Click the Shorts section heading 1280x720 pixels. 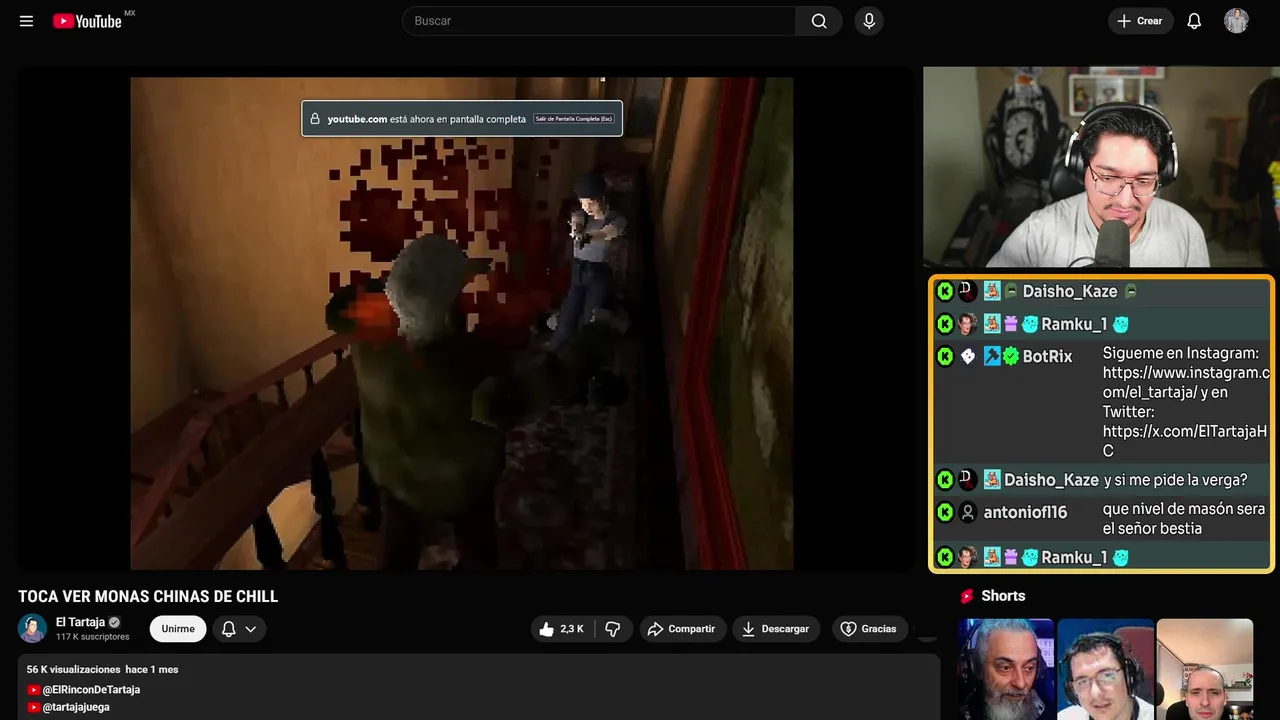coord(1003,596)
